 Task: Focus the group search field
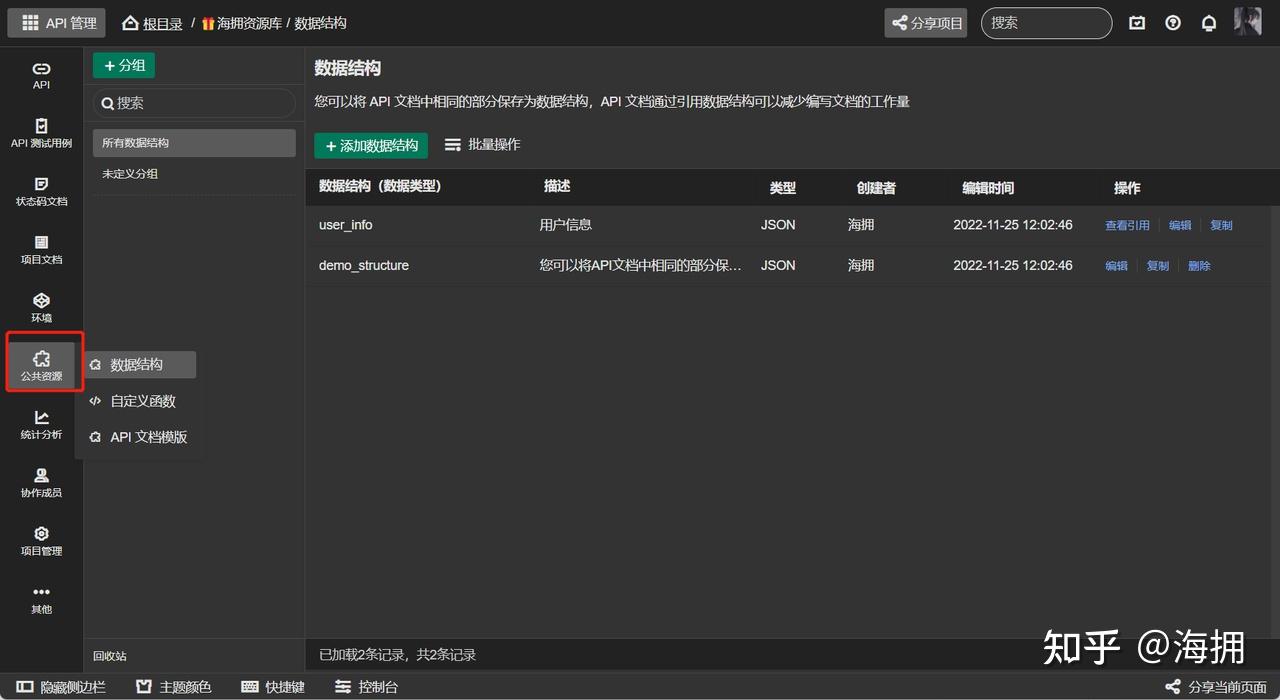(195, 103)
